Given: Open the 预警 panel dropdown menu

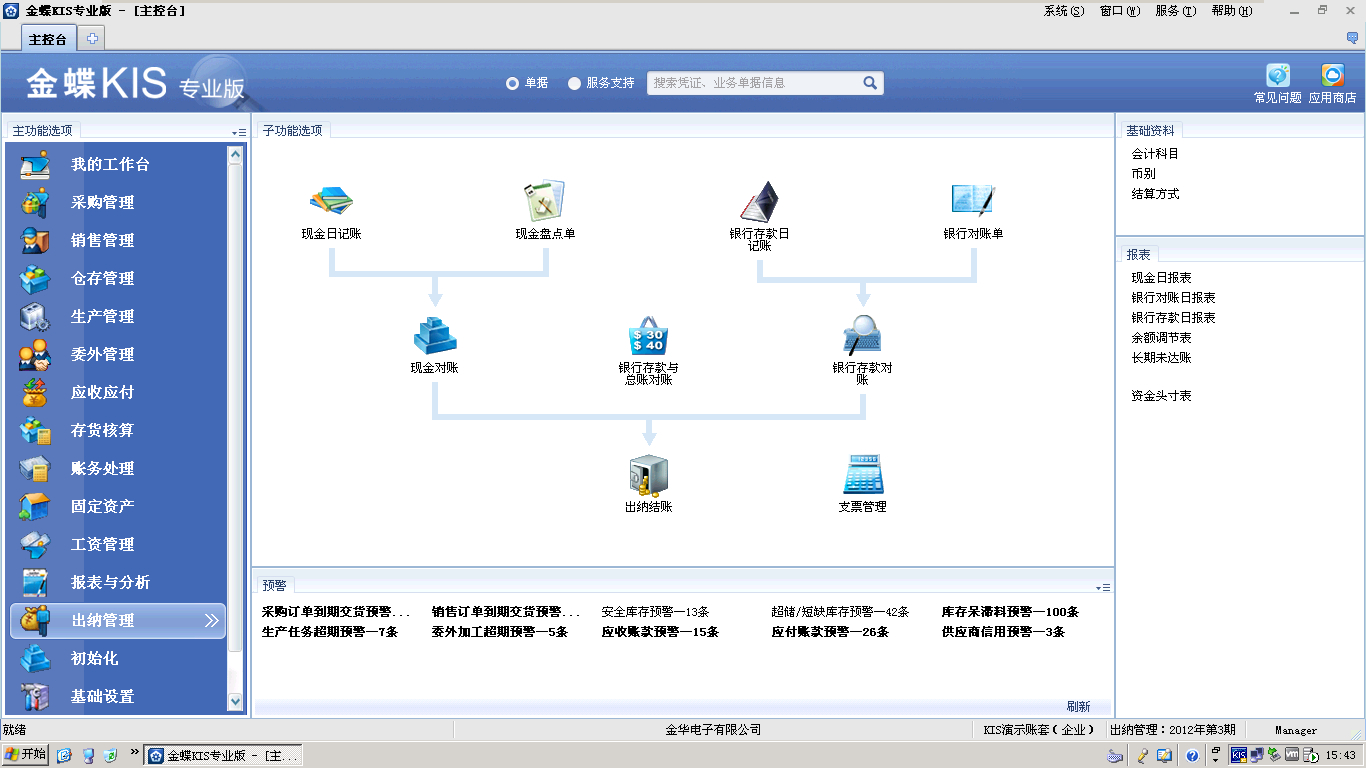Looking at the screenshot, I should 1103,587.
